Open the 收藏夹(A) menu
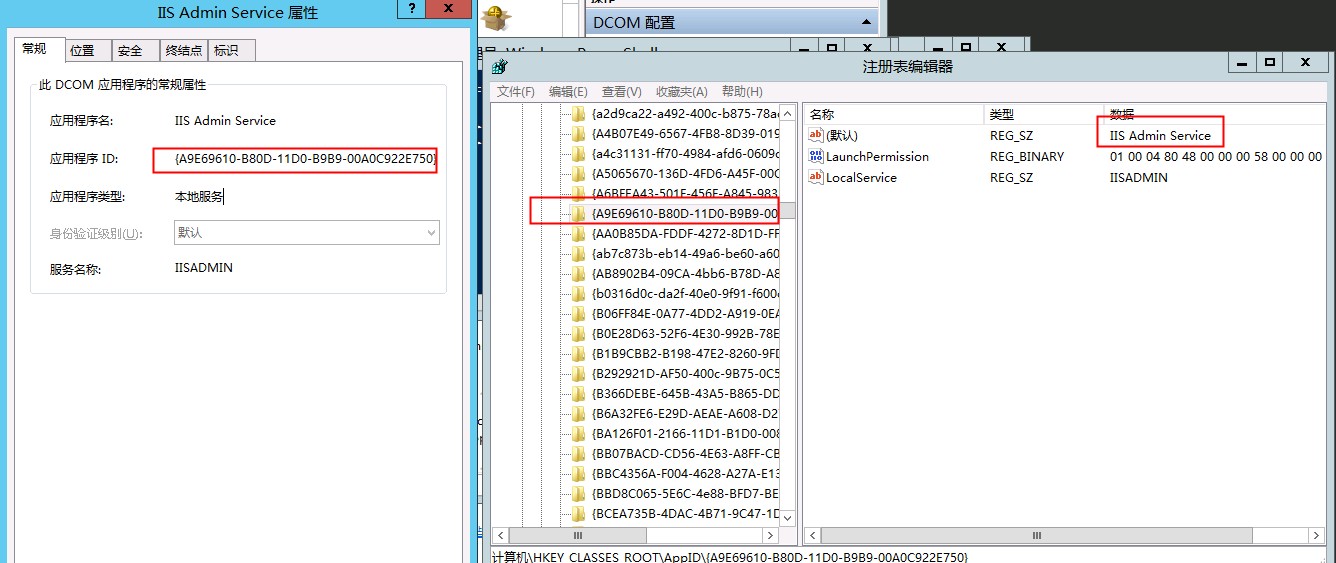Viewport: 1336px width, 563px height. point(681,92)
